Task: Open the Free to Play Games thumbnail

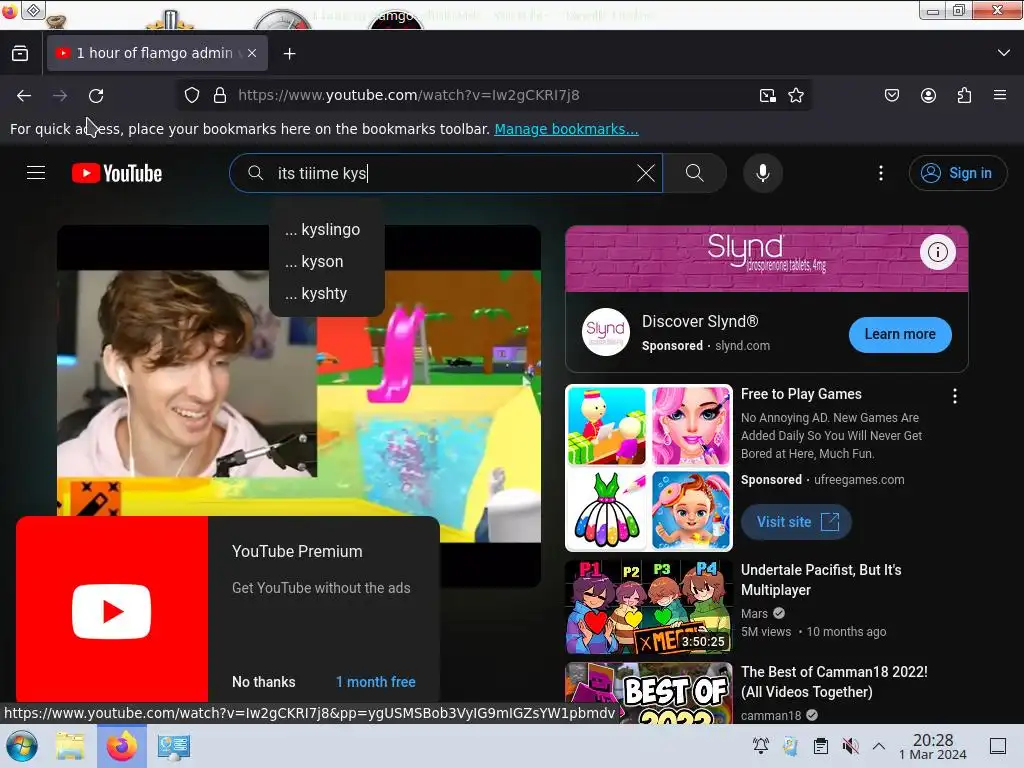Action: pos(648,468)
